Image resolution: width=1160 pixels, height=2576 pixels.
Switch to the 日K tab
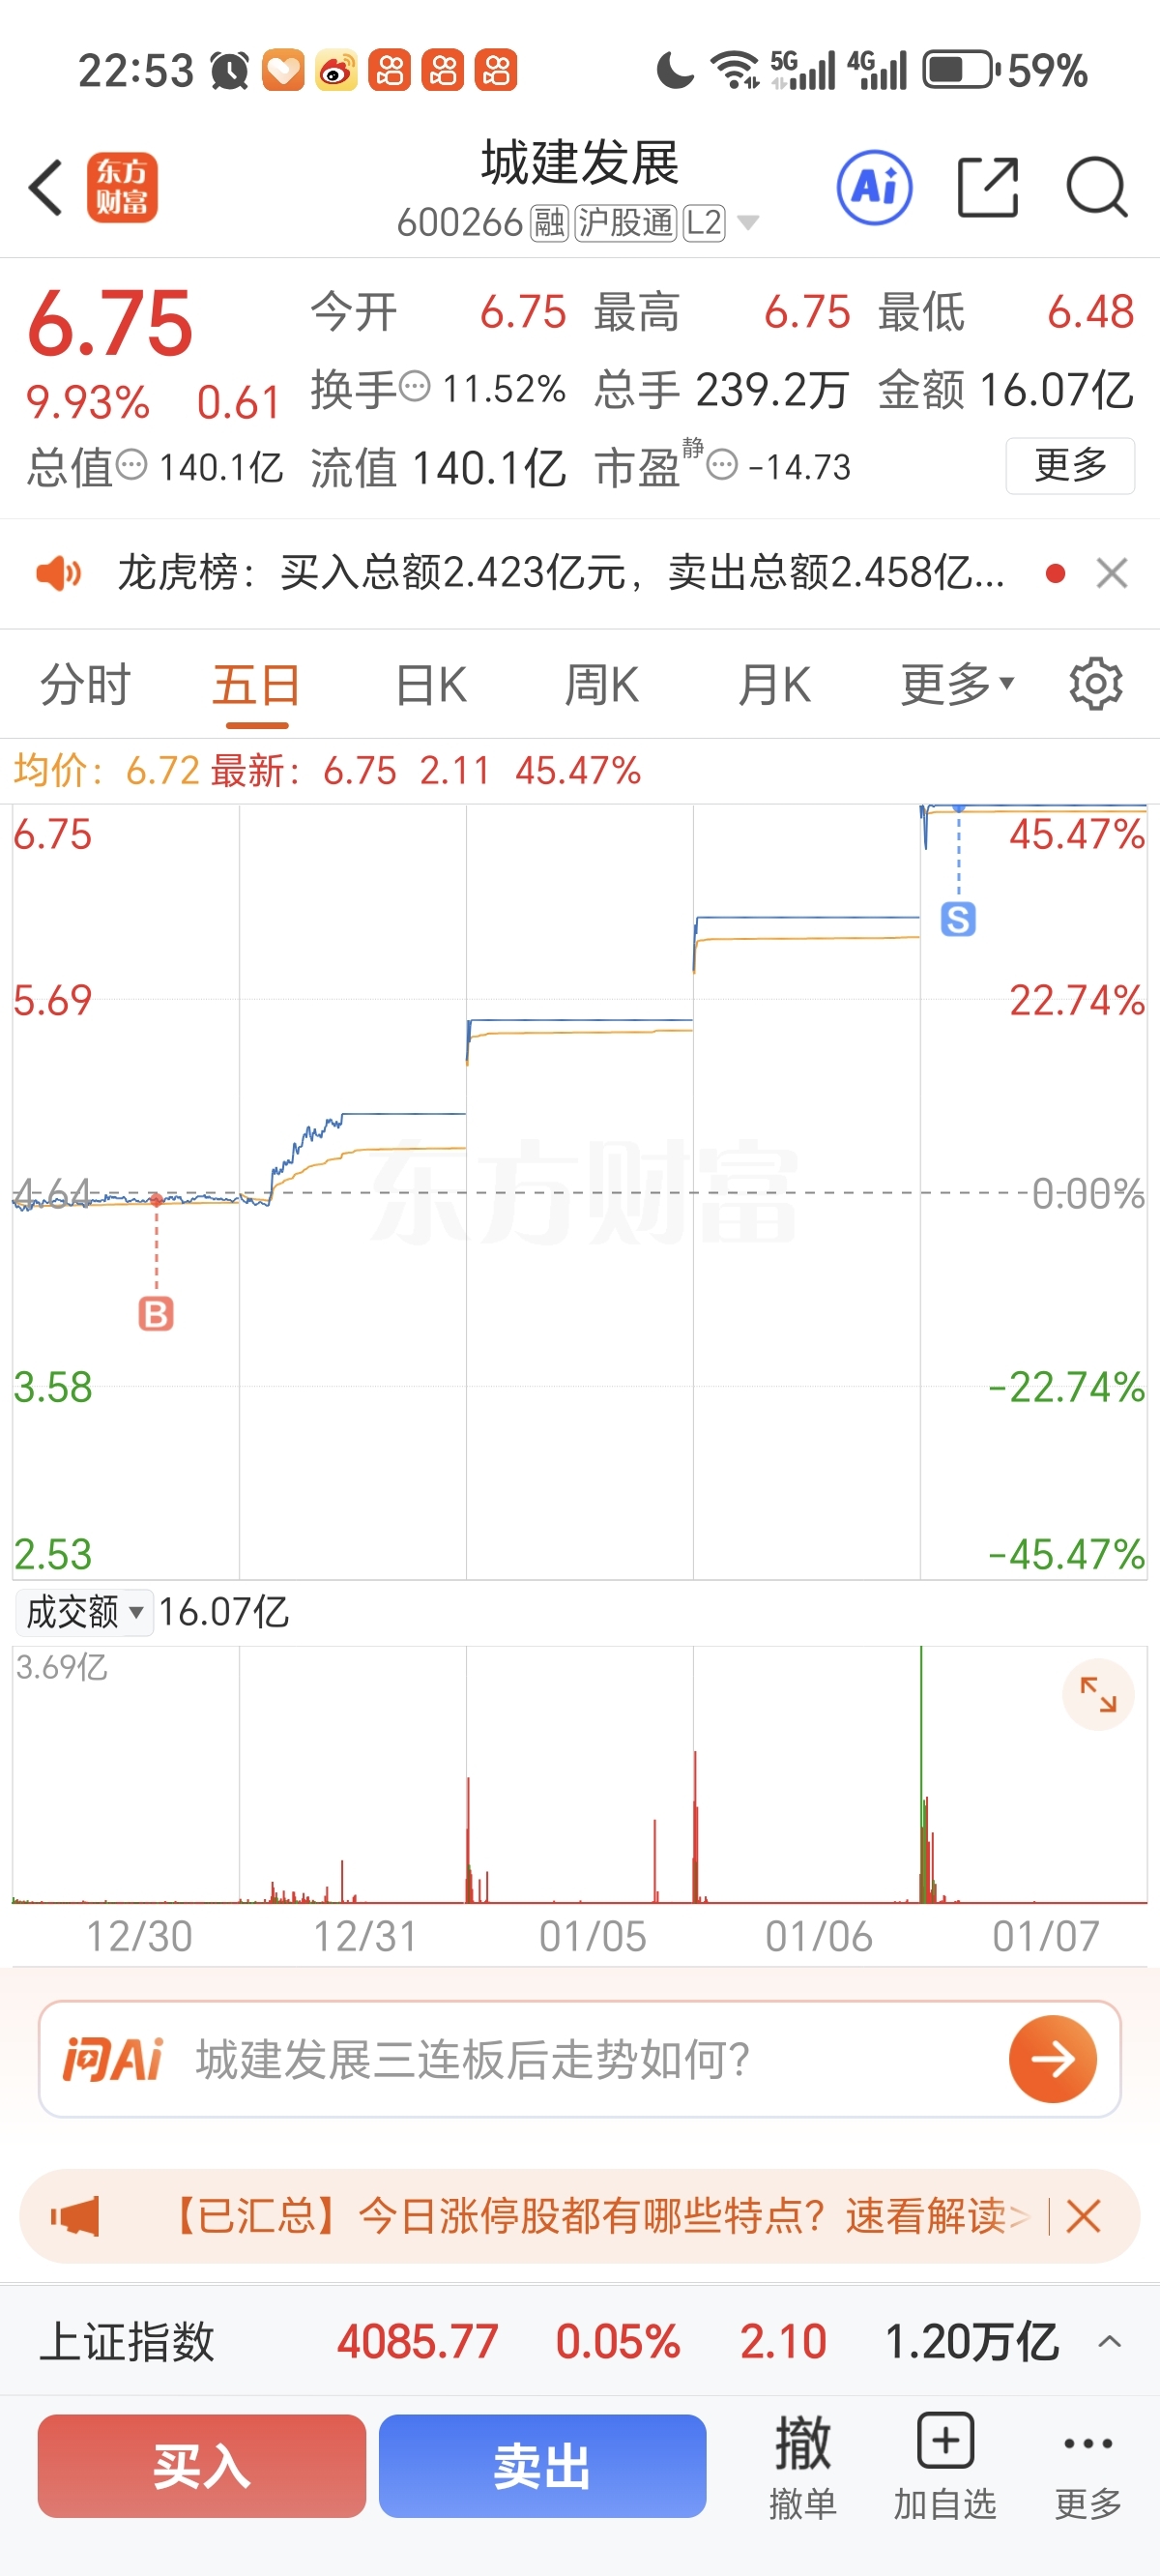pos(430,685)
